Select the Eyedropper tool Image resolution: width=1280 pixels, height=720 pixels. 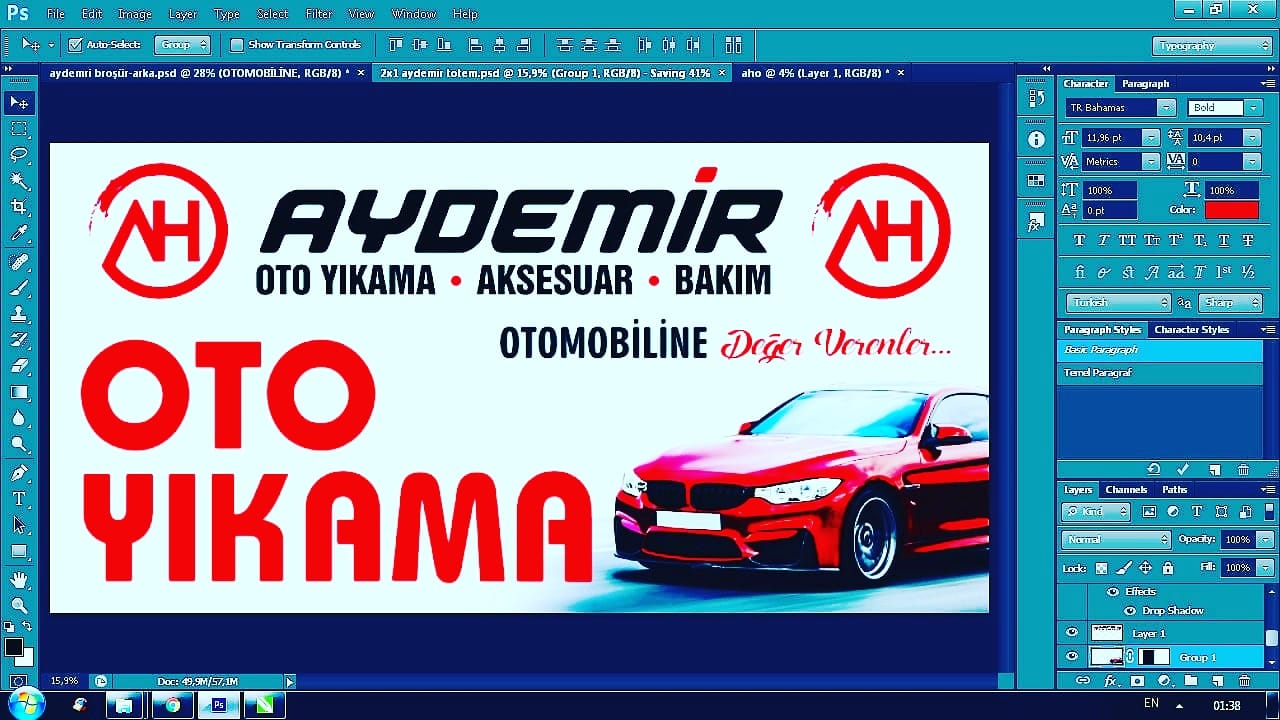click(x=19, y=234)
